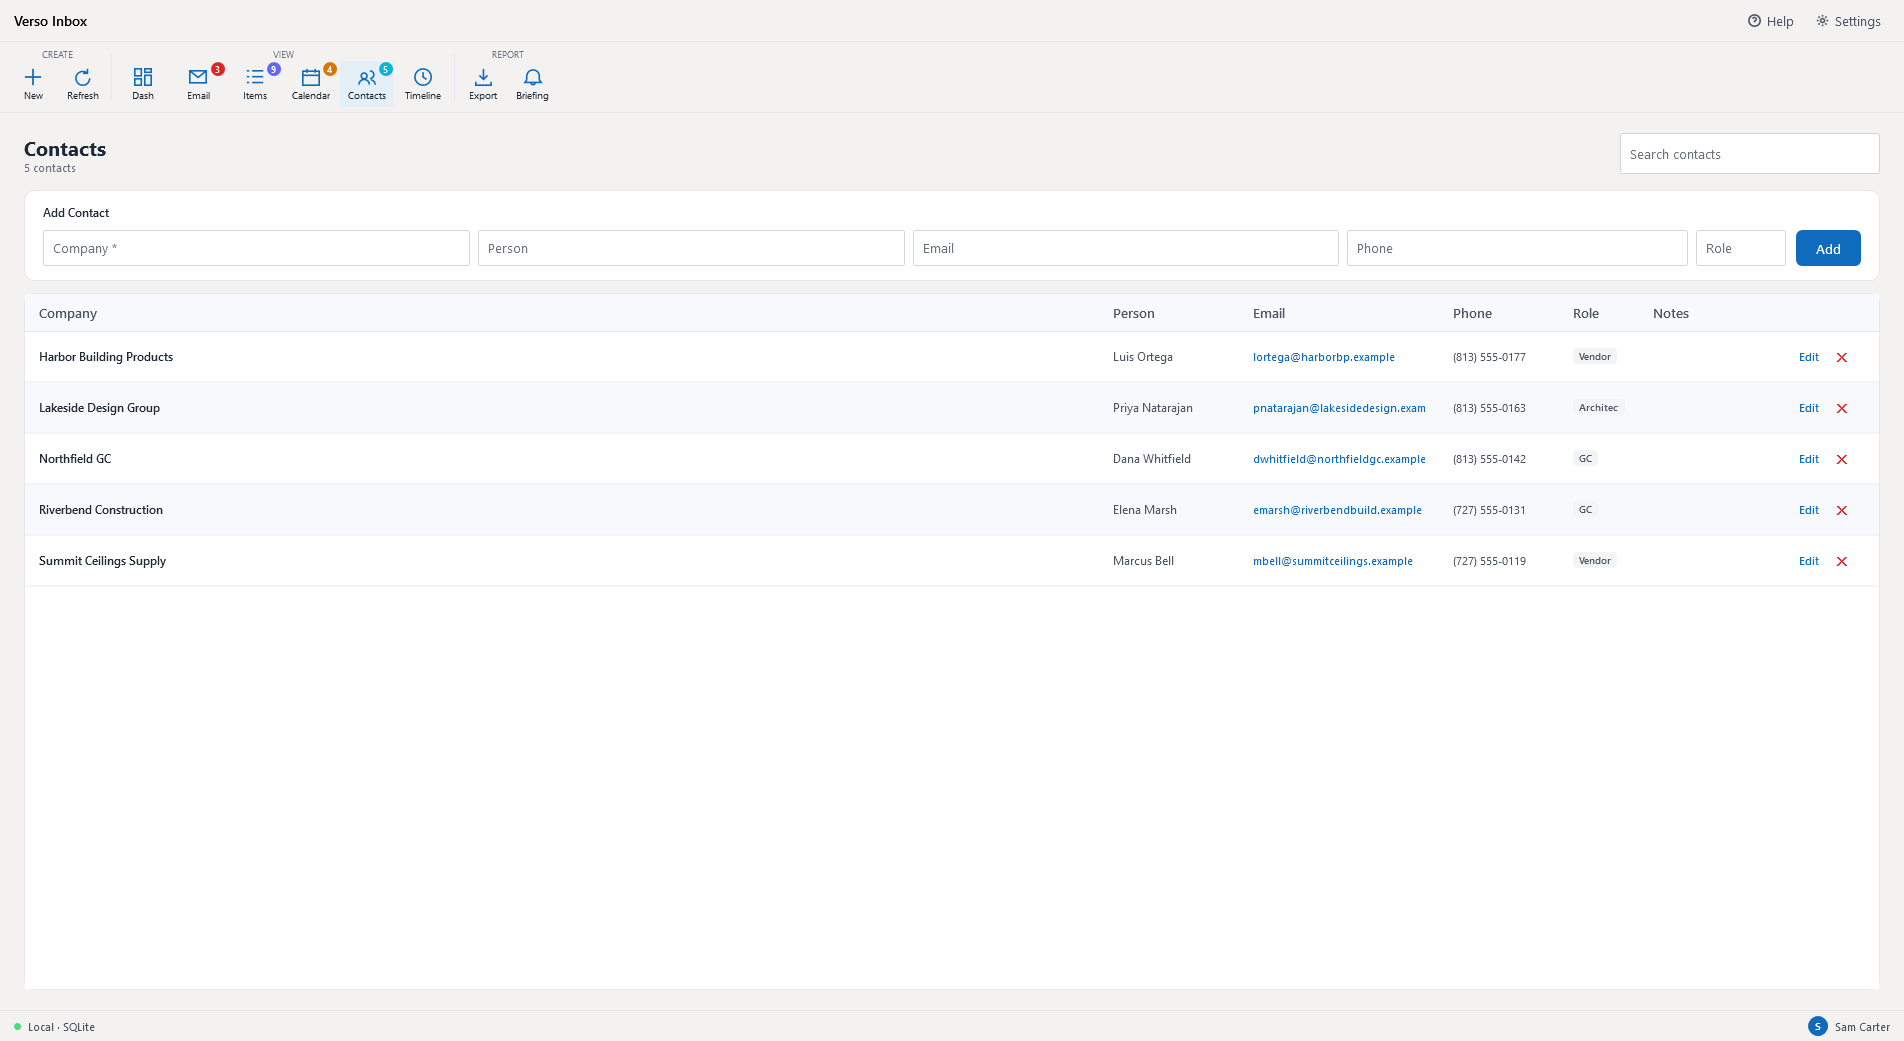
Task: Select the Architec role tag
Action: point(1598,408)
